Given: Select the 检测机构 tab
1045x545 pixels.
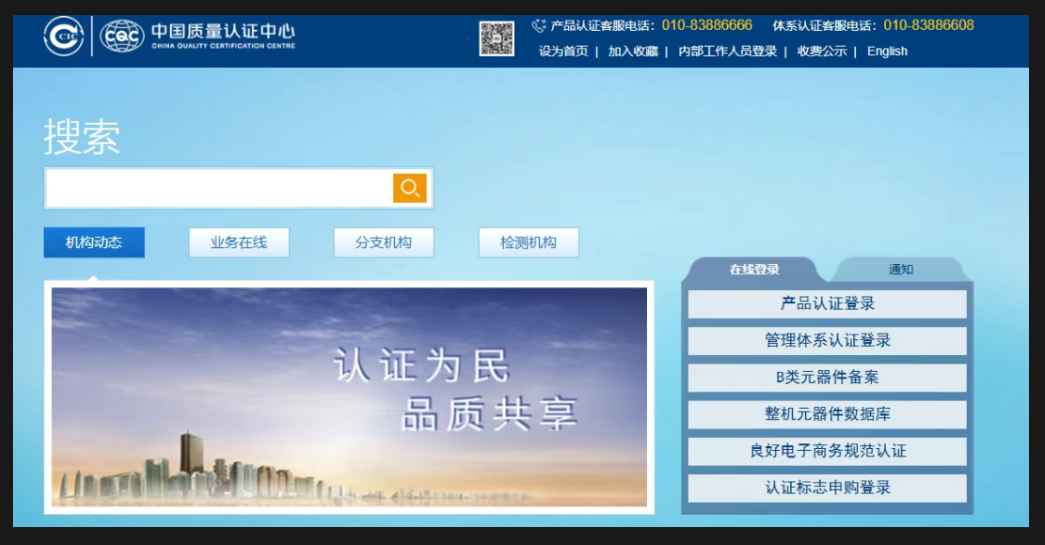Looking at the screenshot, I should click(528, 242).
